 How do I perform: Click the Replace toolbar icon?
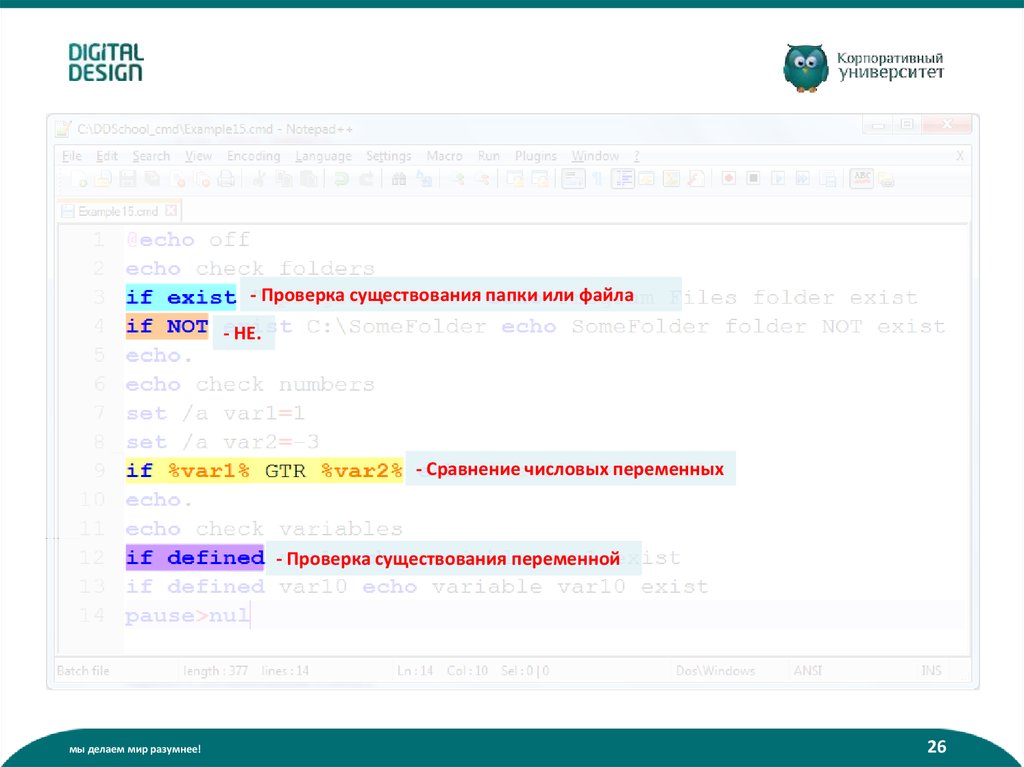[424, 179]
